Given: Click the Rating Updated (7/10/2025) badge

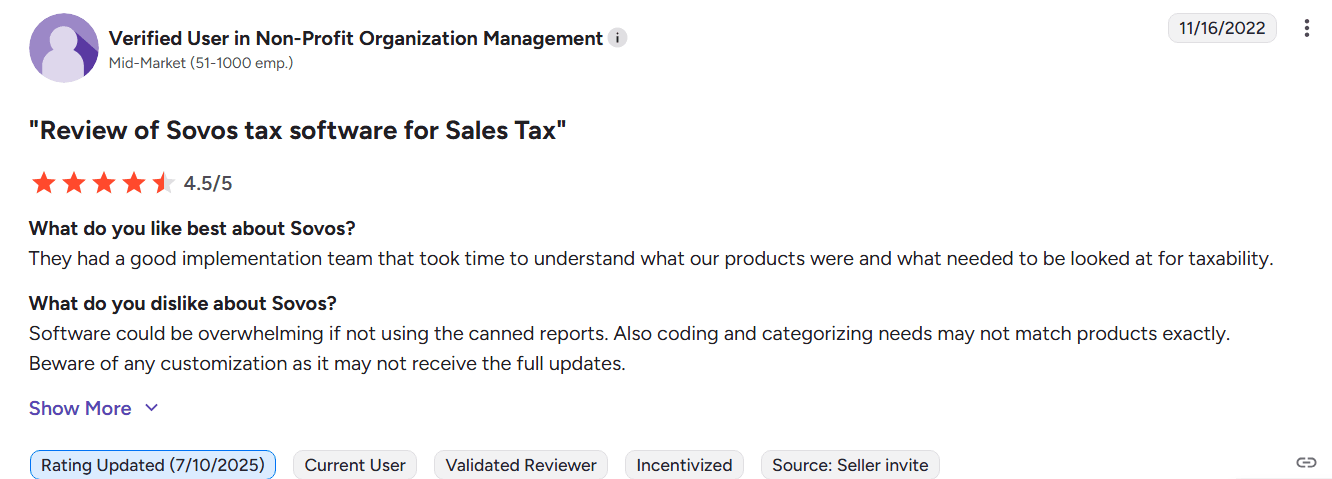Looking at the screenshot, I should [x=153, y=465].
